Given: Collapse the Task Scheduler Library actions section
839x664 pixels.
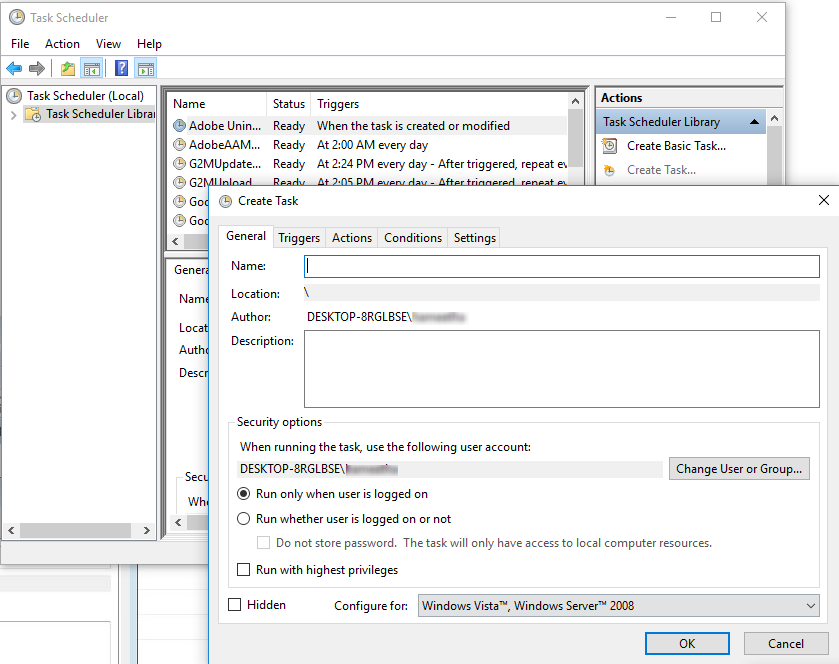Looking at the screenshot, I should click(756, 122).
